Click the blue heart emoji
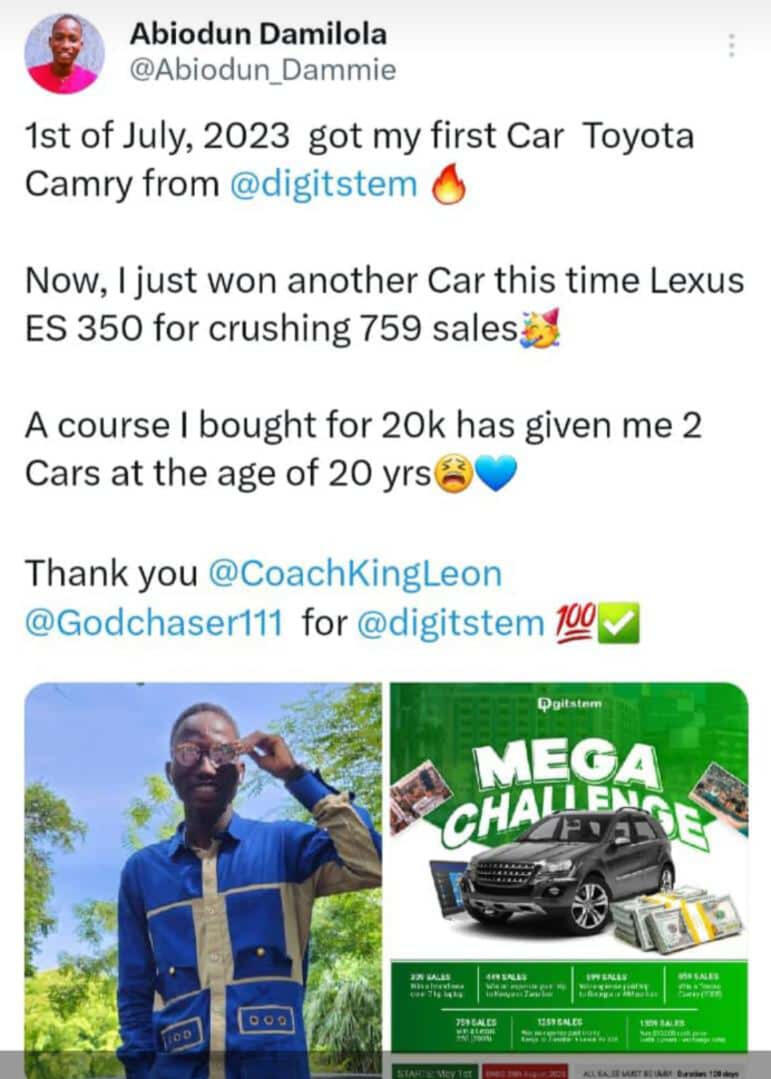This screenshot has width=771, height=1079. click(x=496, y=474)
